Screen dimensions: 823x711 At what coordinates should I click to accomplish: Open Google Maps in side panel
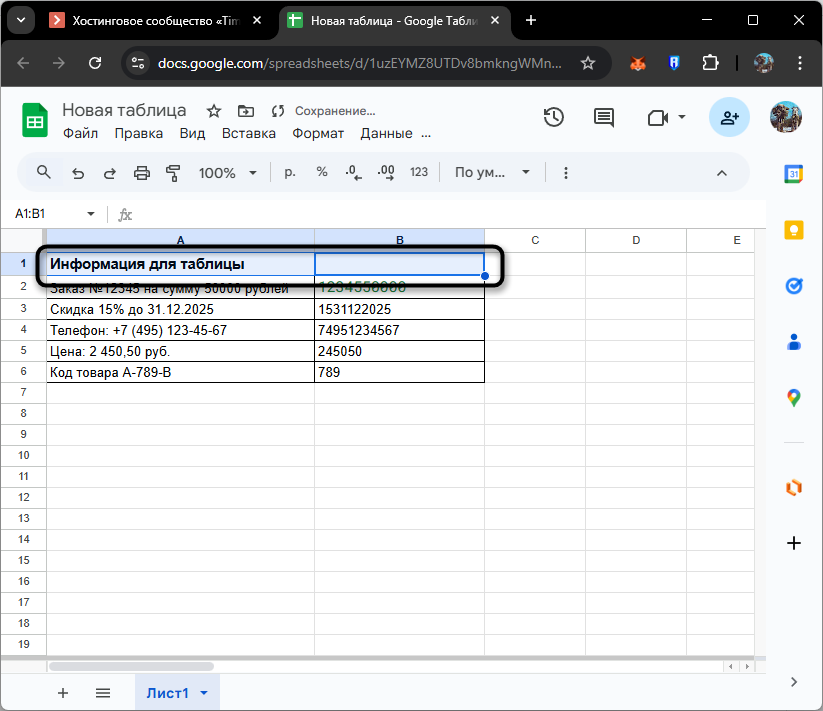[794, 398]
